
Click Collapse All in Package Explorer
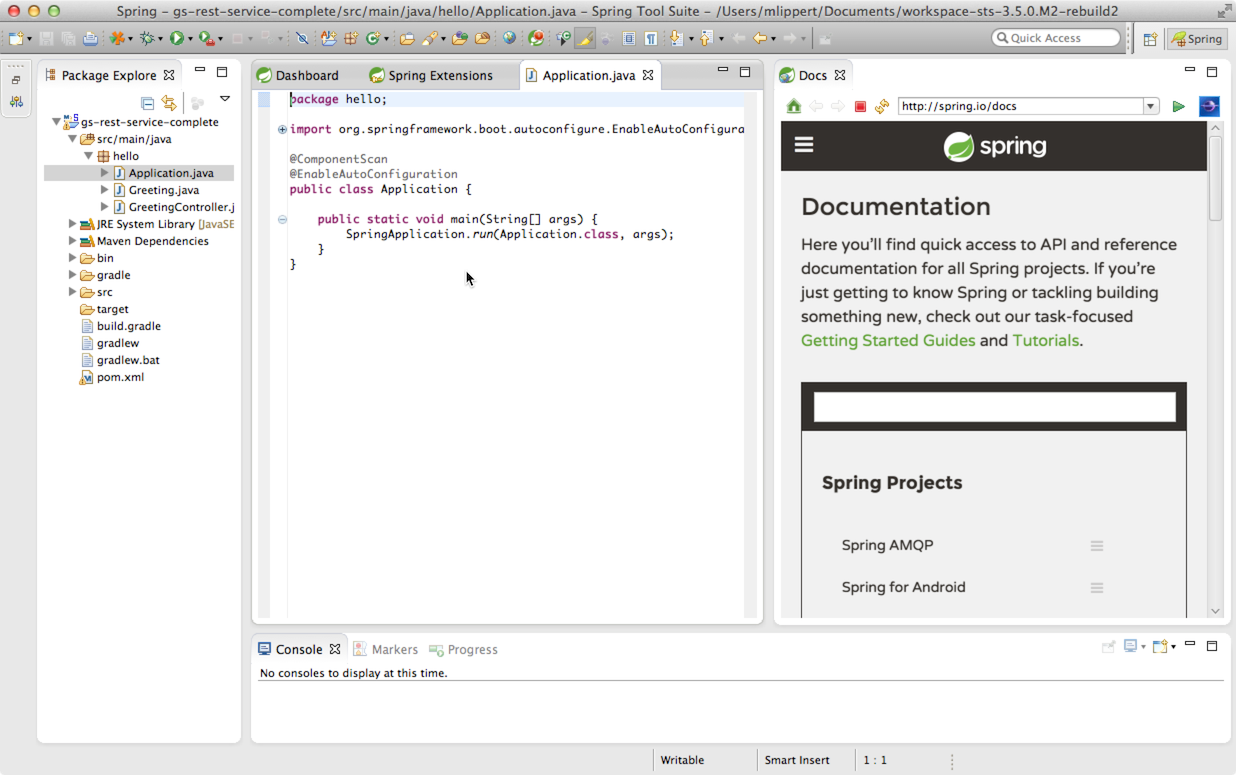tap(147, 103)
